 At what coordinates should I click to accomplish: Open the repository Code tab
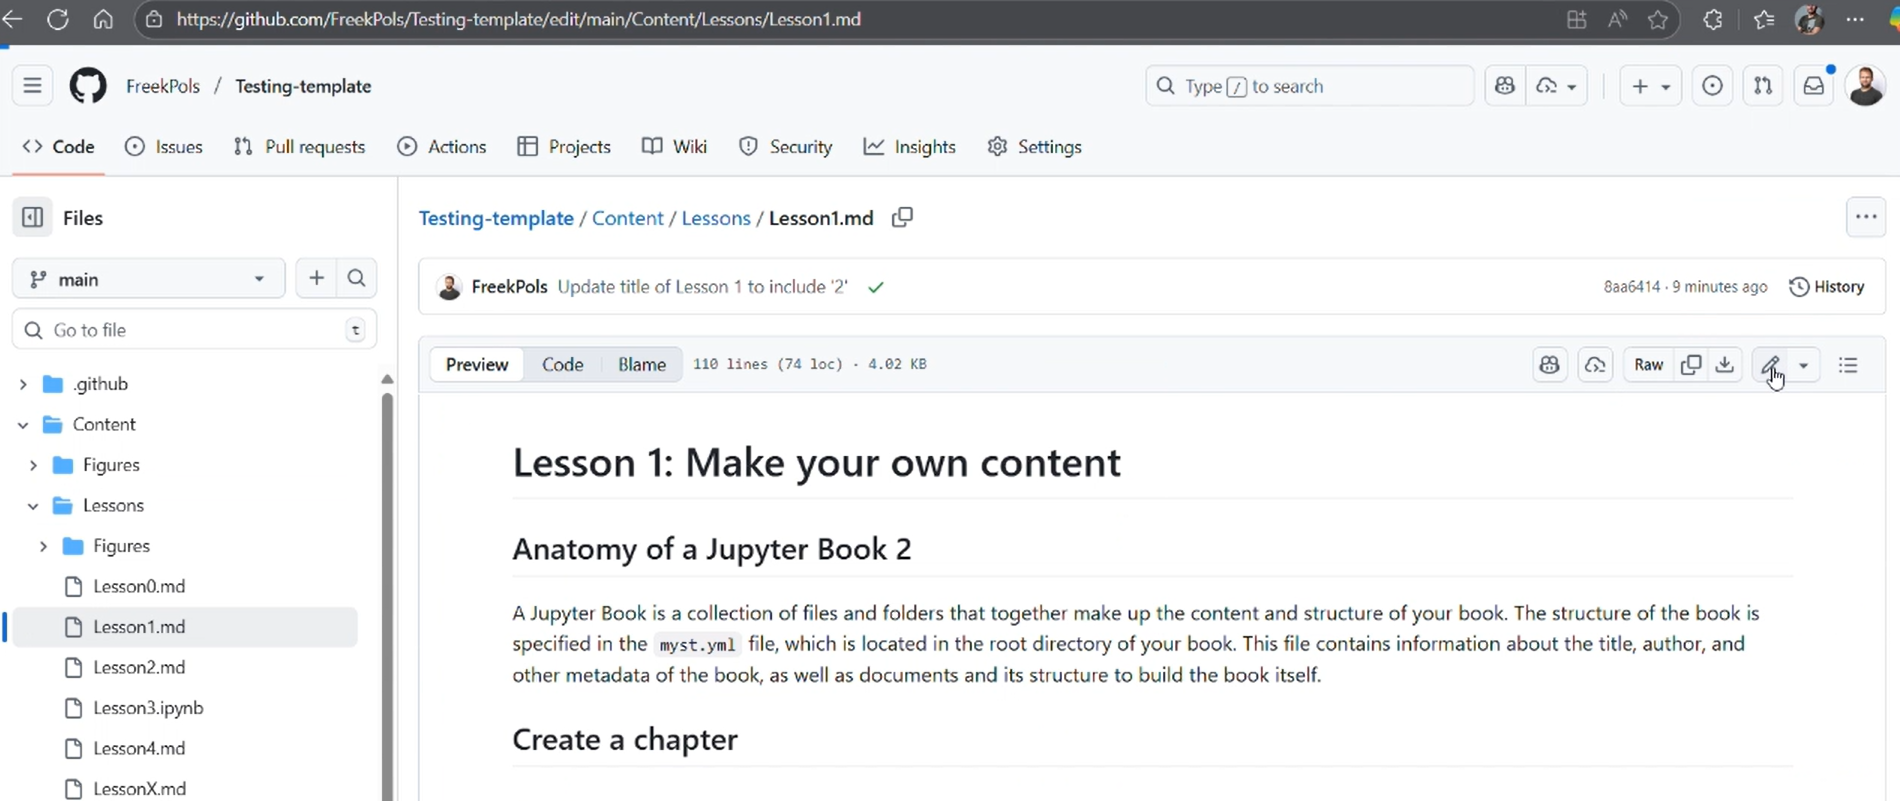click(x=59, y=147)
